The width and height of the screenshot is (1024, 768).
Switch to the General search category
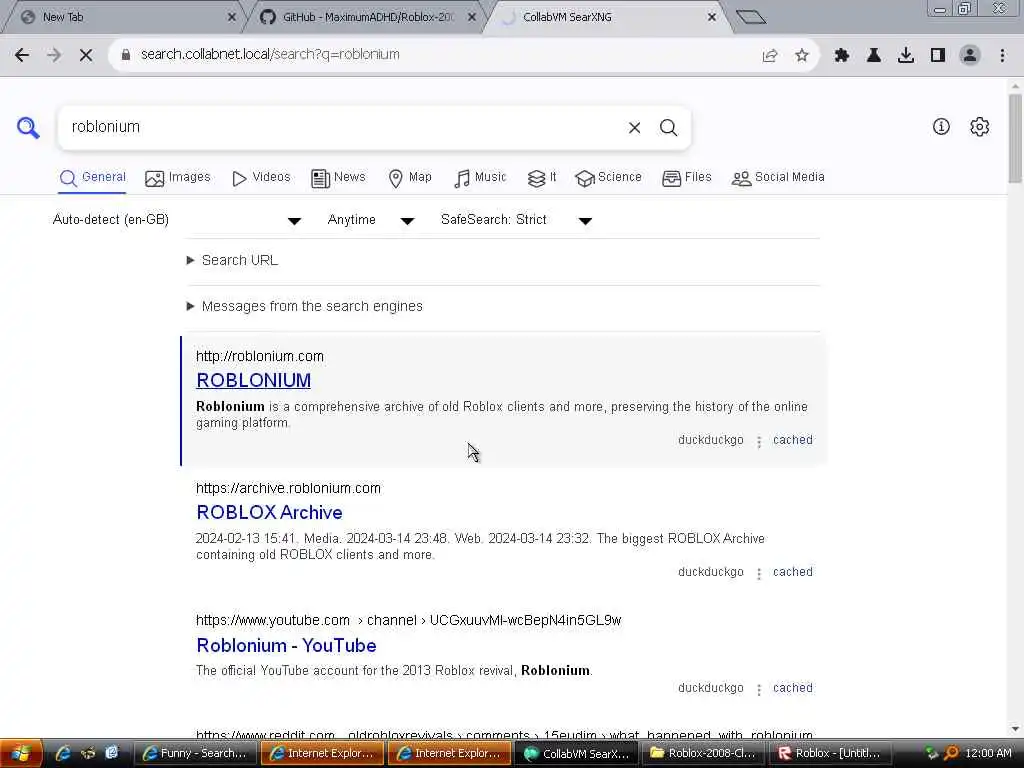tap(92, 178)
